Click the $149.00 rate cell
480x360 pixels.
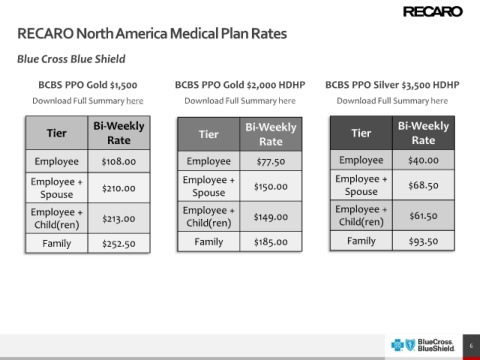click(x=271, y=217)
